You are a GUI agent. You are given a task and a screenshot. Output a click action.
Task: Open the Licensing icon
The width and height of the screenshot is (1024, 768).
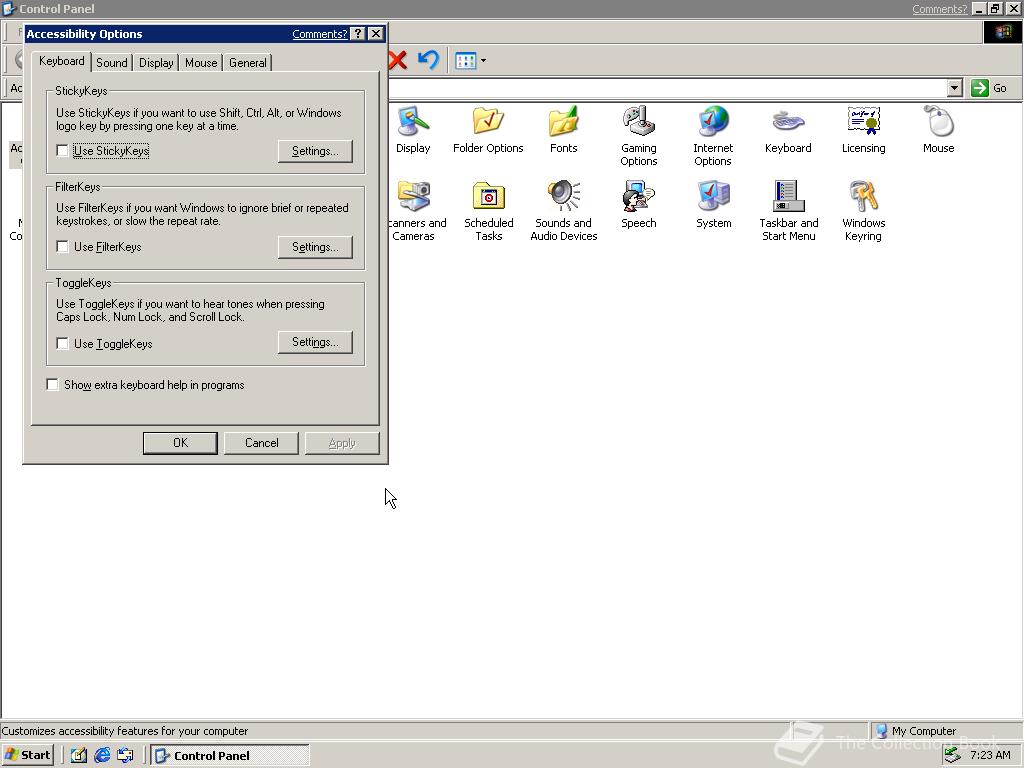click(863, 129)
